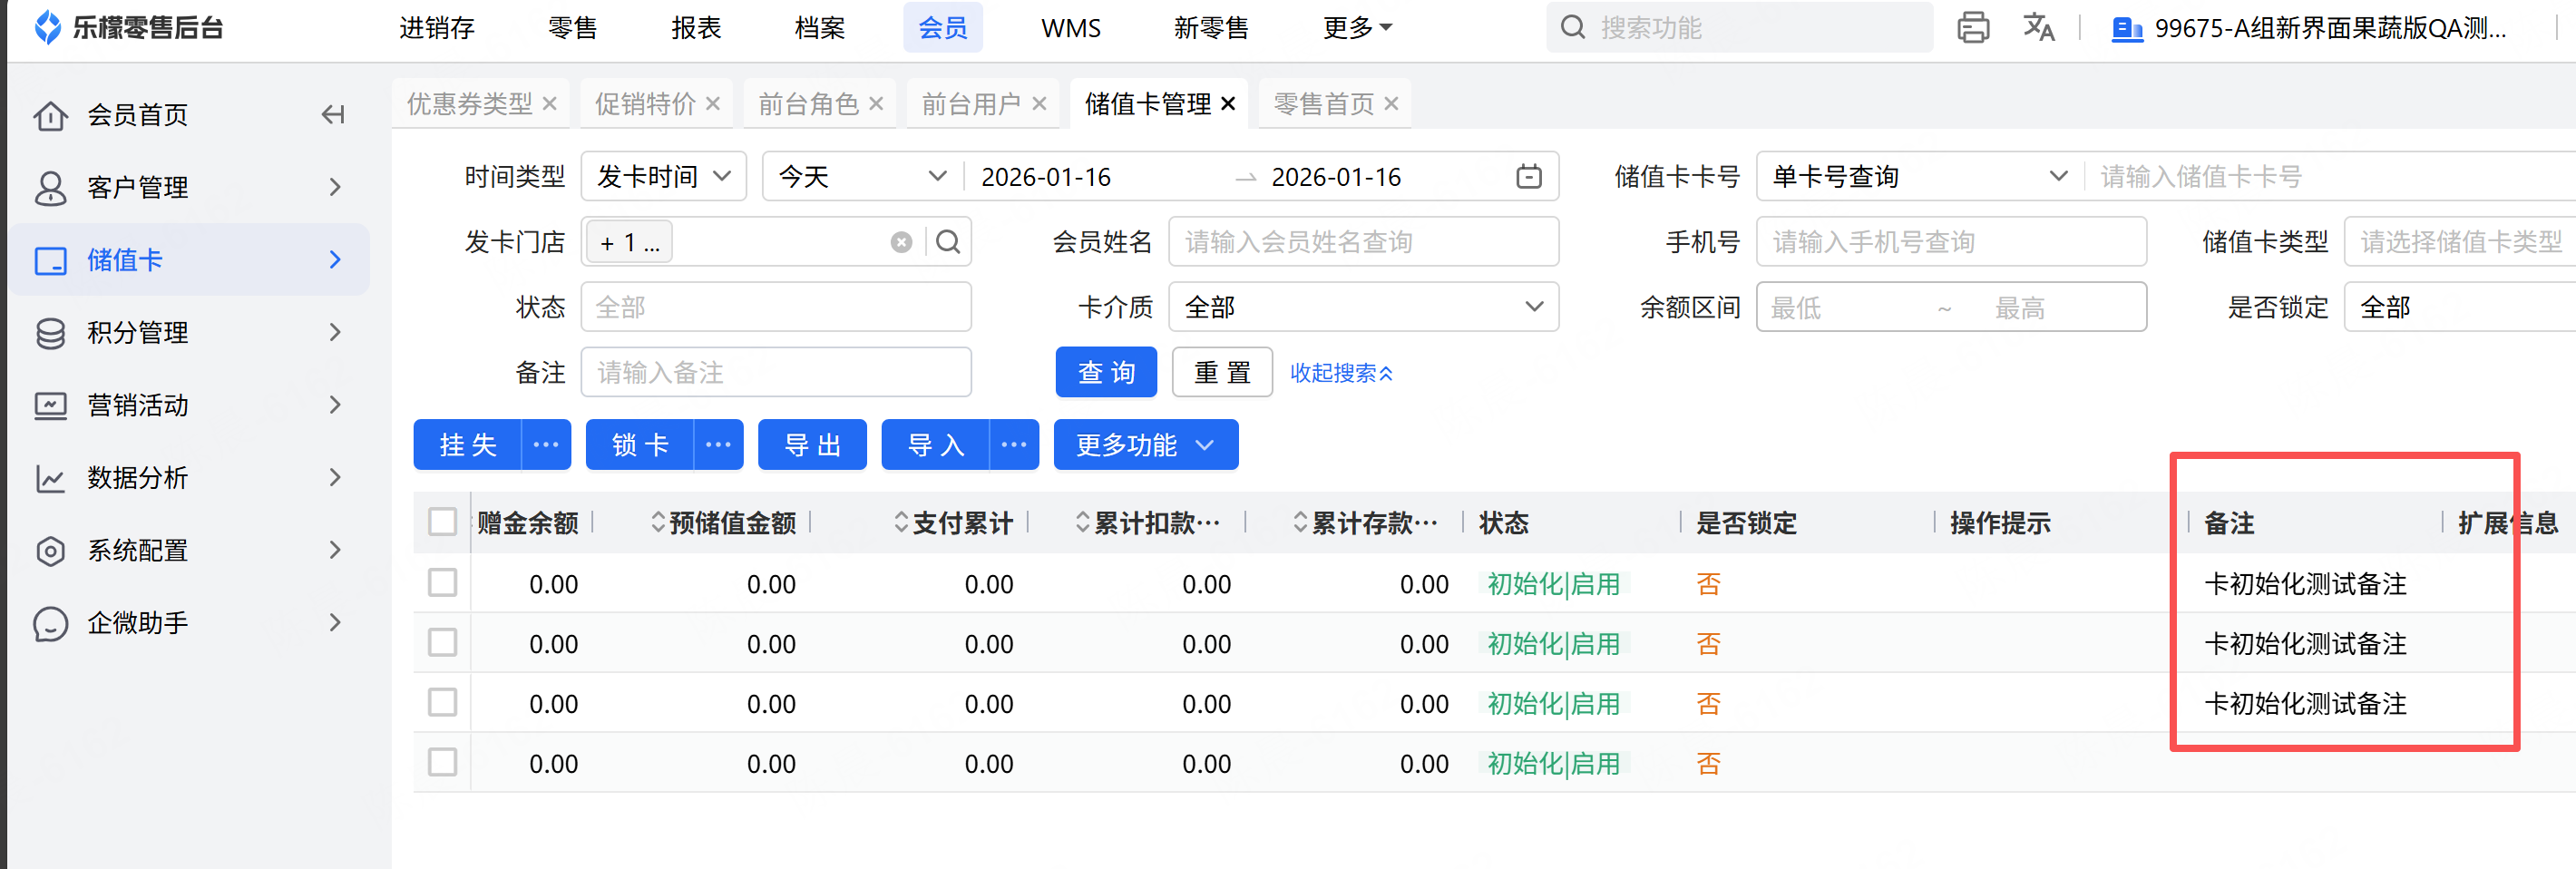
Task: Open the 会员首页 home icon in sidebar
Action: (x=50, y=116)
